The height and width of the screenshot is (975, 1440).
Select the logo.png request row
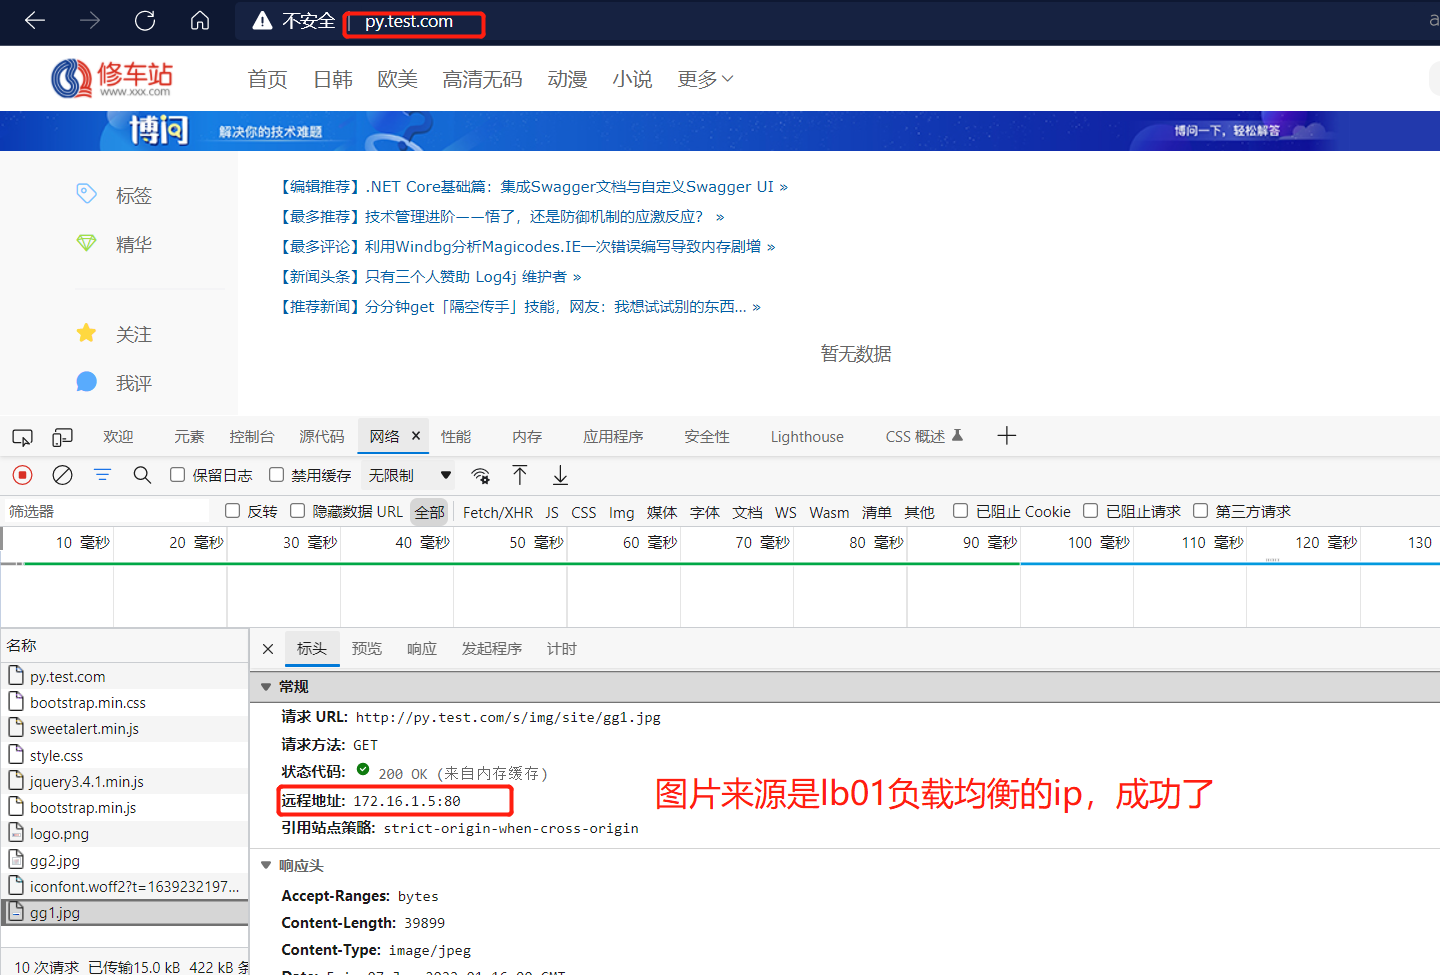(124, 834)
